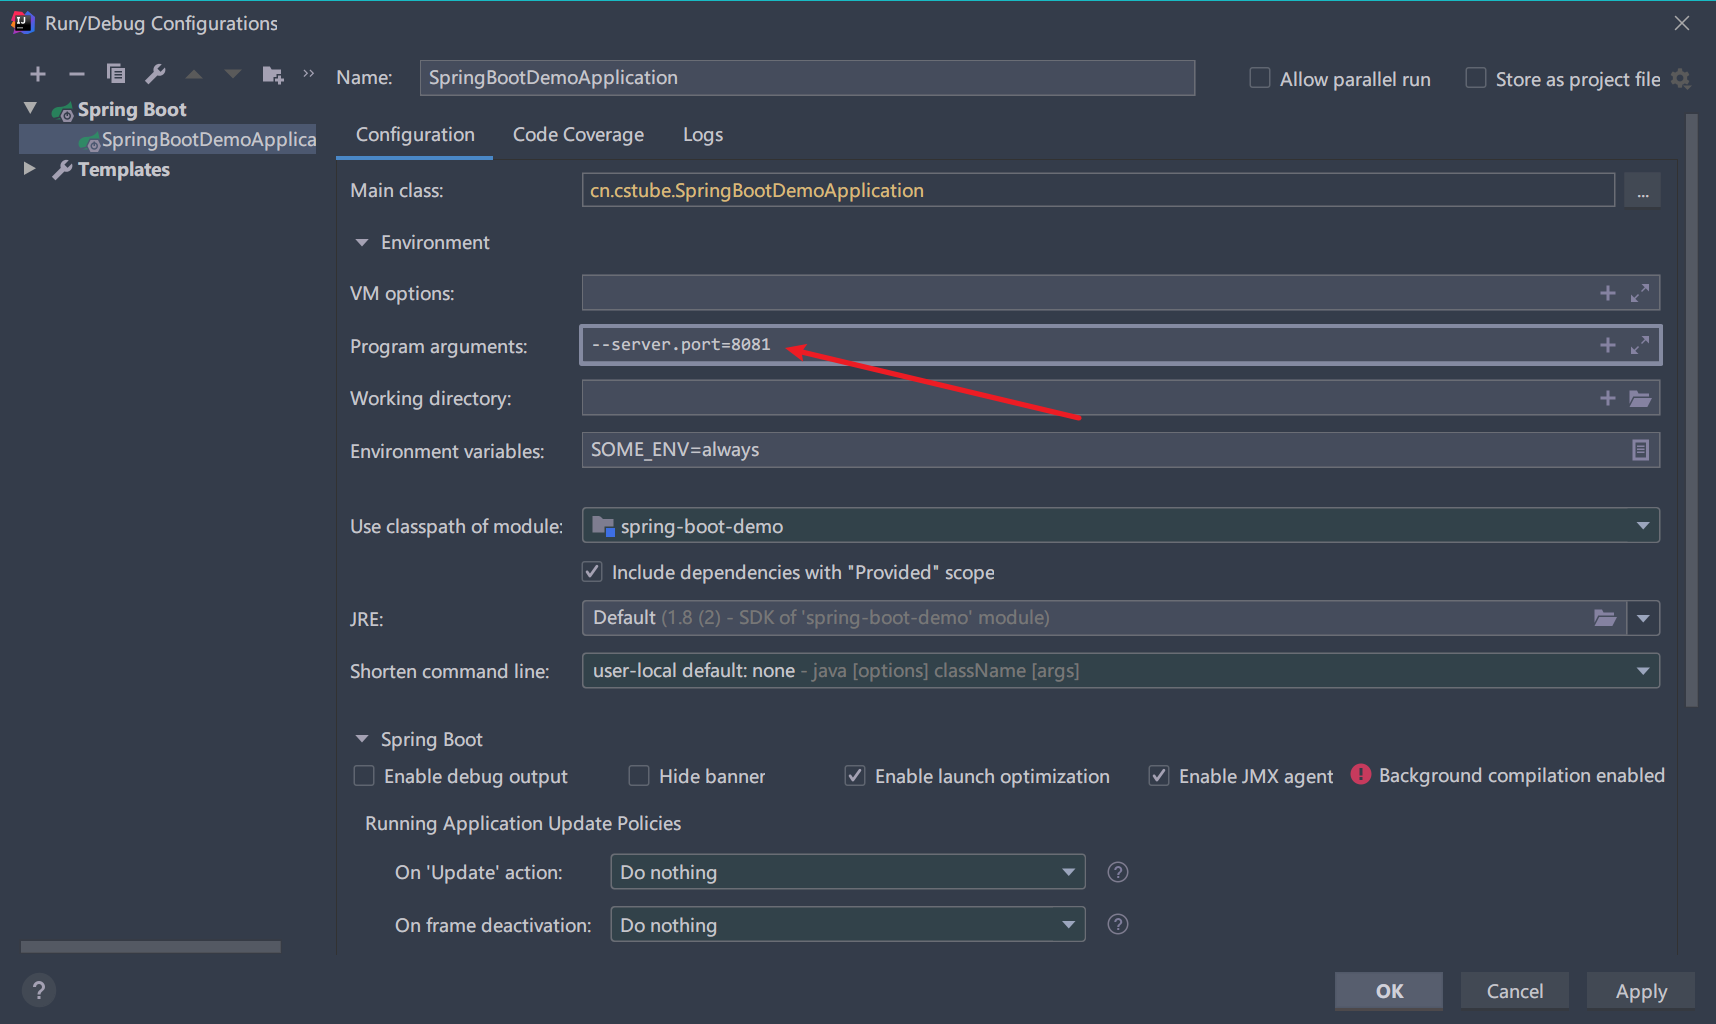Click the Main class field
Image resolution: width=1716 pixels, height=1024 pixels.
pyautogui.click(x=1098, y=190)
